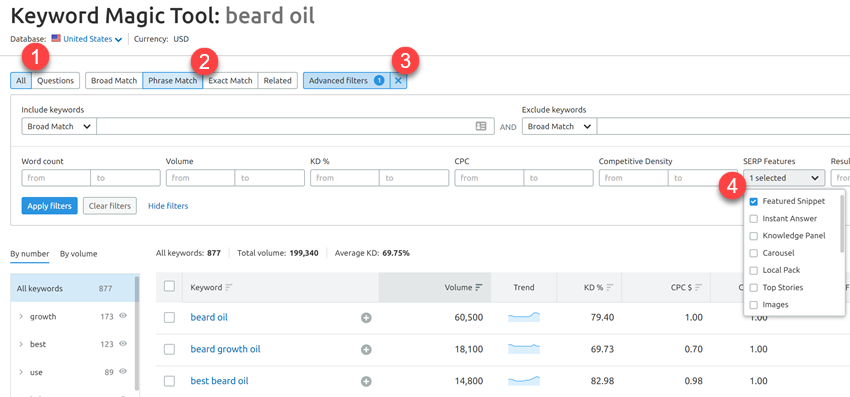
Task: Click the Trend column header
Action: [524, 287]
